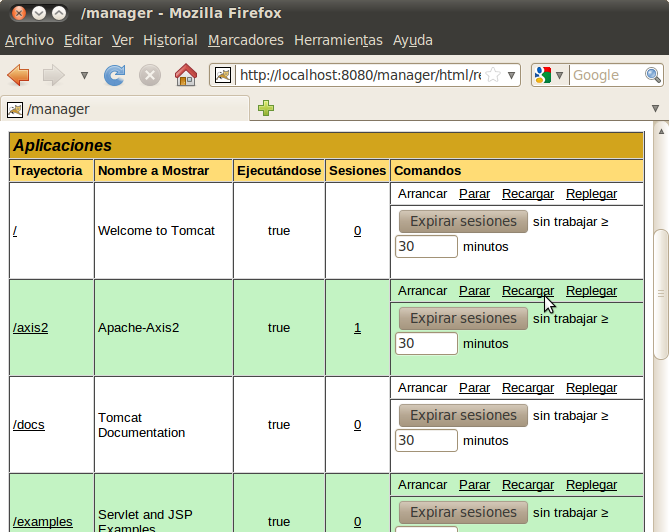
Task: Click Replegar for Apache-Axis2
Action: (591, 291)
